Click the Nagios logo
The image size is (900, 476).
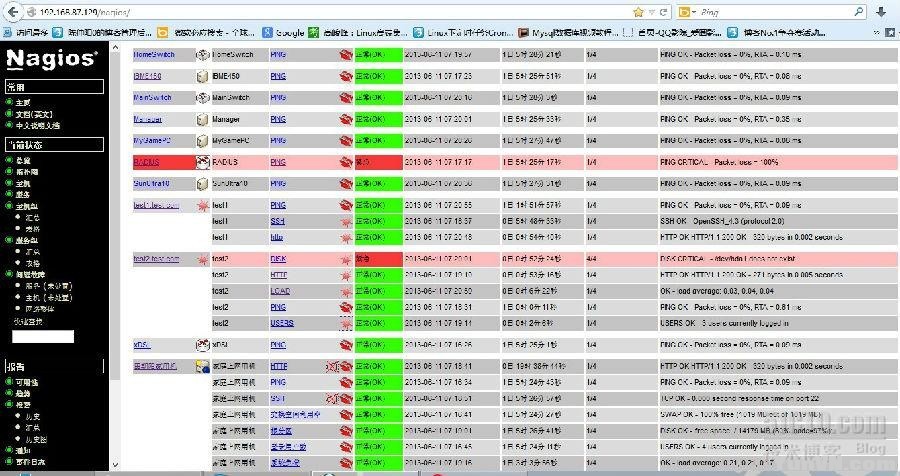click(x=52, y=59)
